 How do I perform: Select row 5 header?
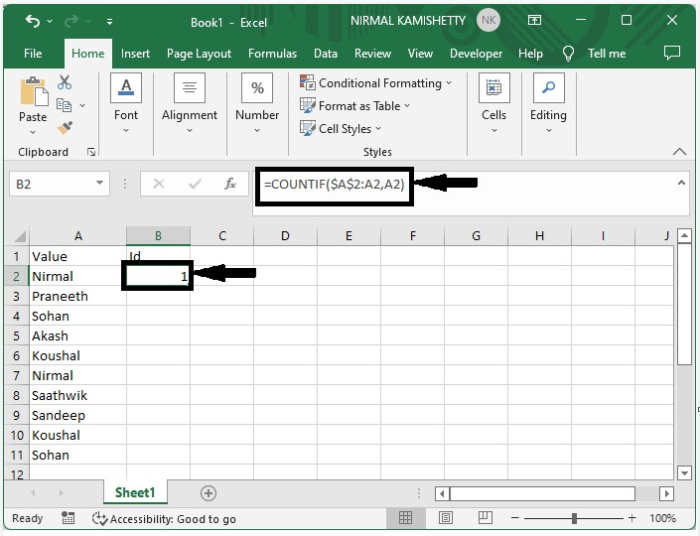[17, 336]
